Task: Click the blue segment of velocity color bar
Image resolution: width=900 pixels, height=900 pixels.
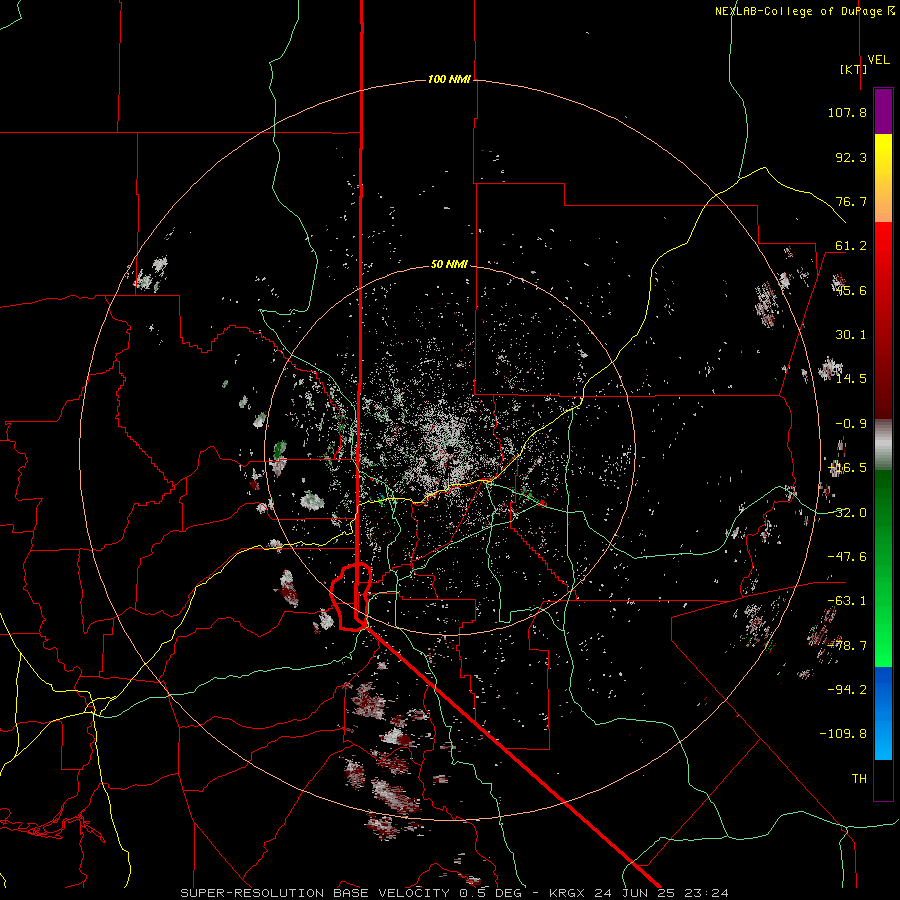Action: point(883,713)
